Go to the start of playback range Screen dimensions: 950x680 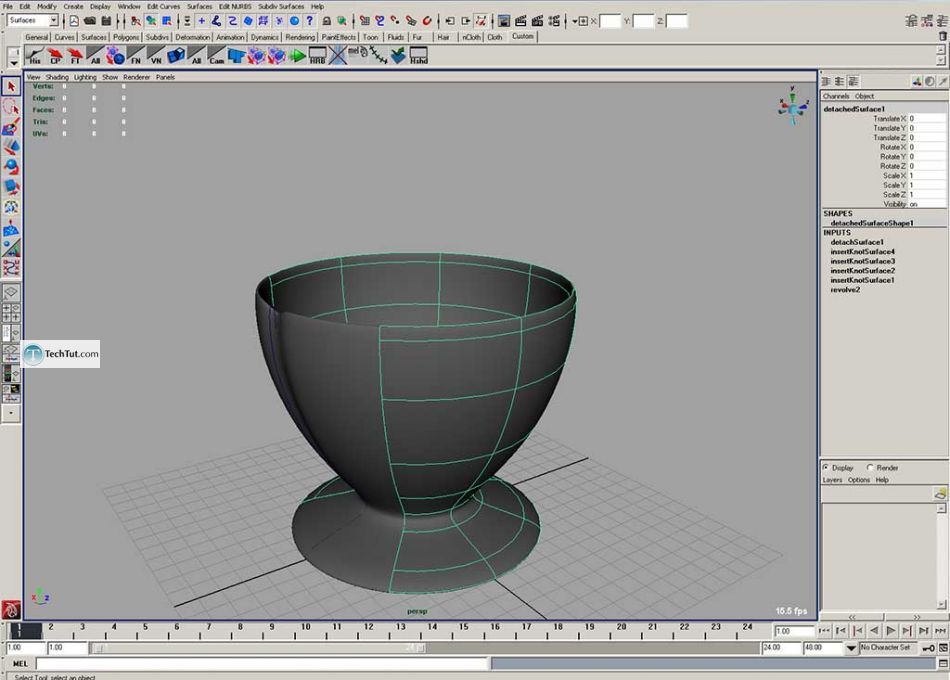click(824, 631)
